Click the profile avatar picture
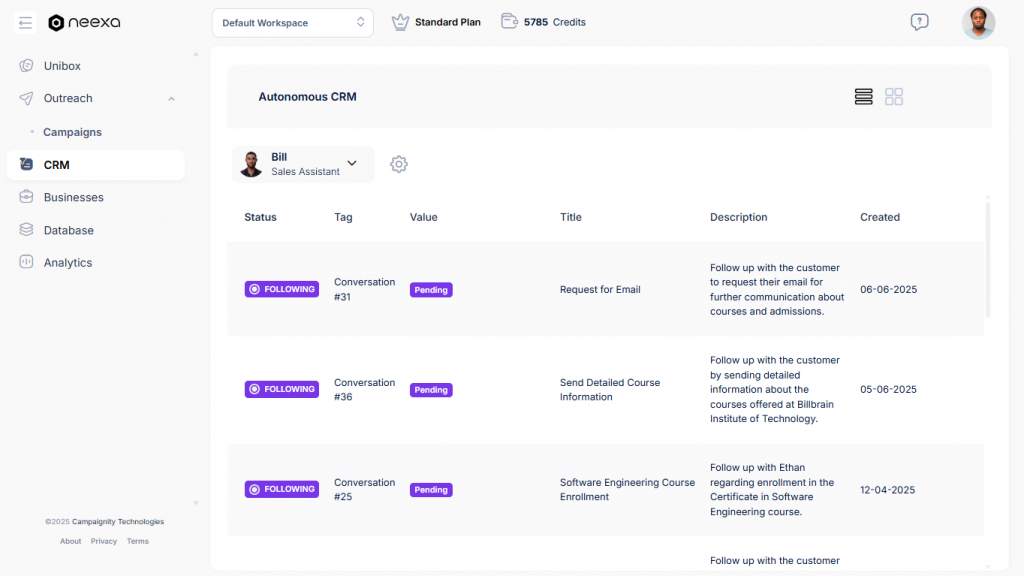The width and height of the screenshot is (1024, 576). [978, 22]
